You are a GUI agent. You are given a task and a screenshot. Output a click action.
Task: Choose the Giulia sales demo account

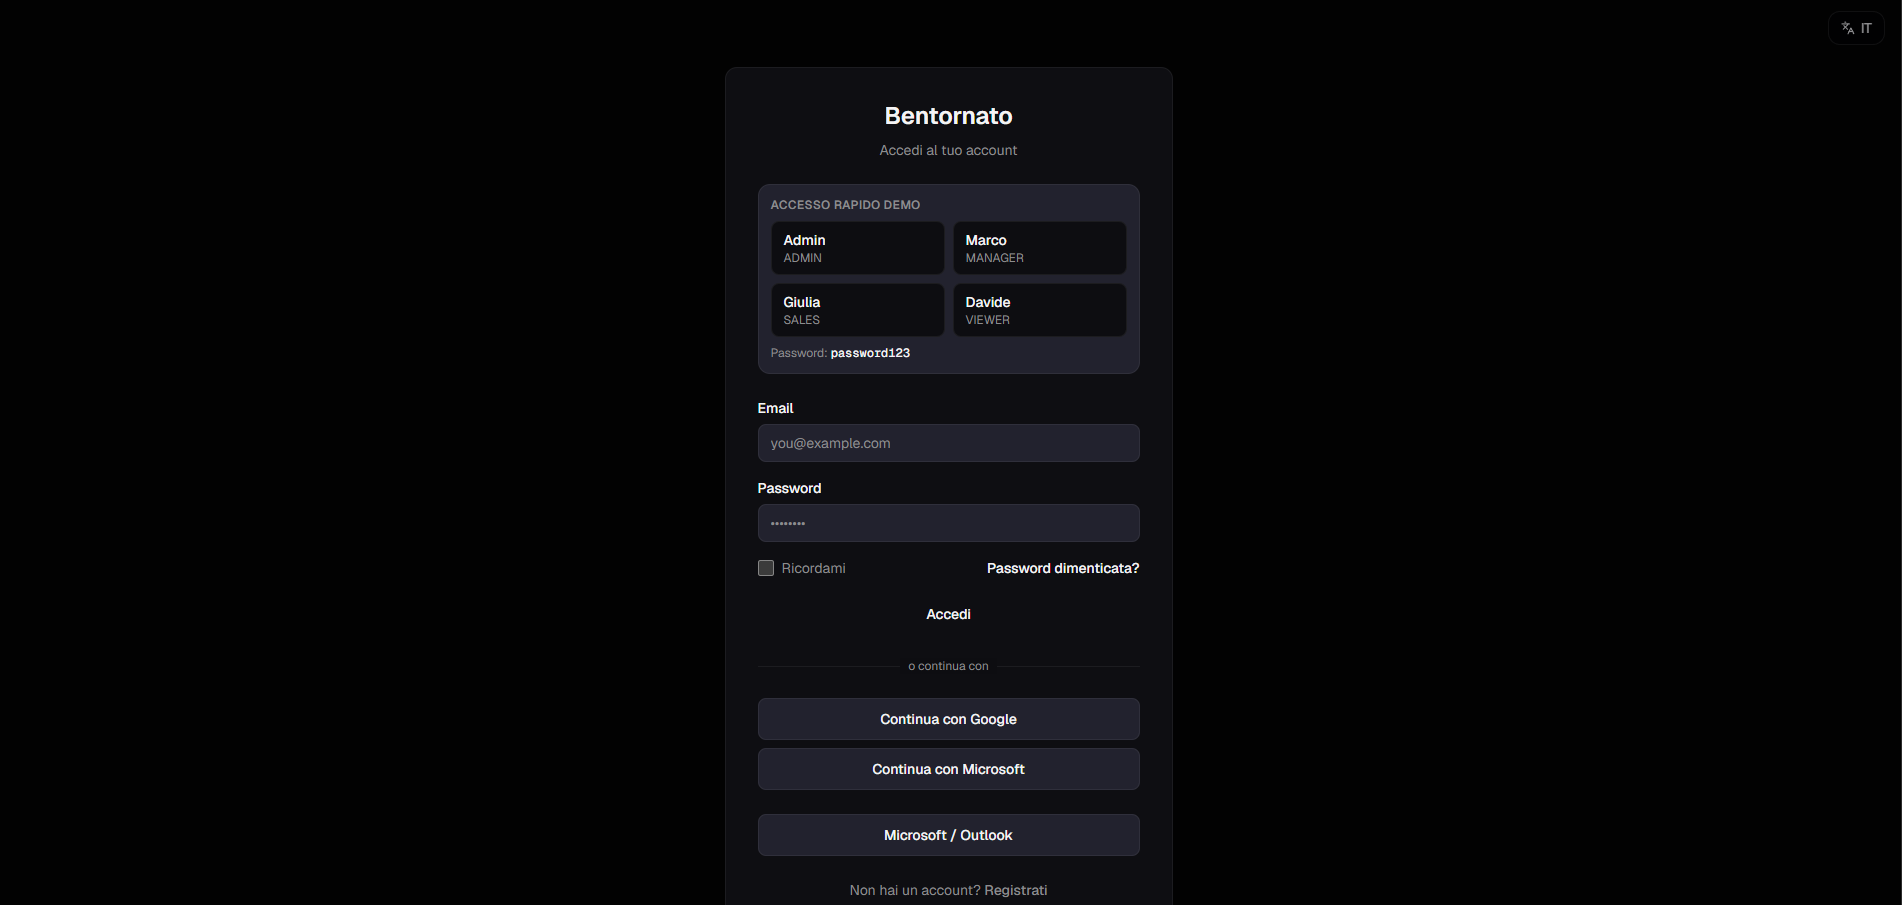point(857,310)
